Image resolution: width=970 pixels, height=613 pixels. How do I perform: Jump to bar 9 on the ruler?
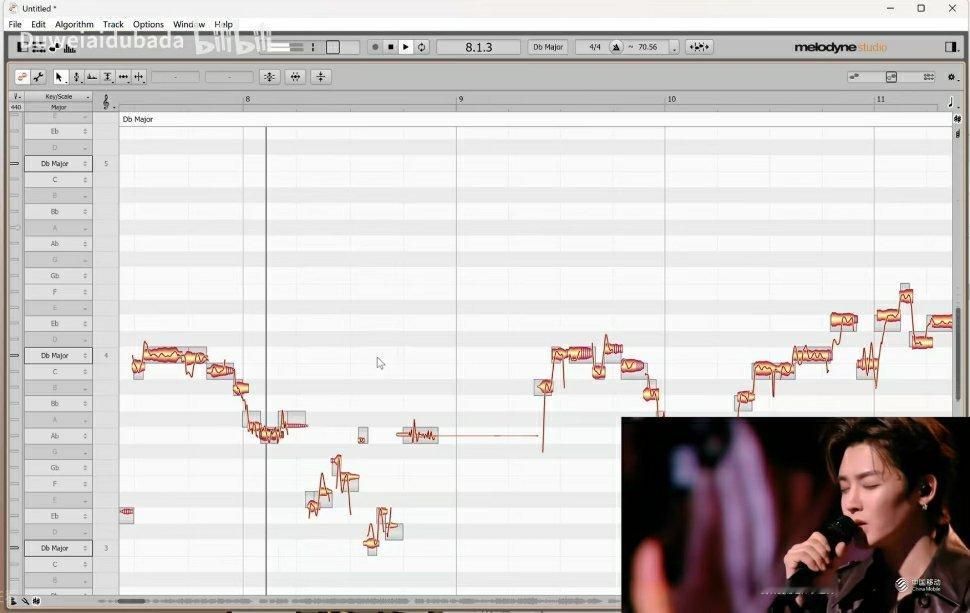460,99
